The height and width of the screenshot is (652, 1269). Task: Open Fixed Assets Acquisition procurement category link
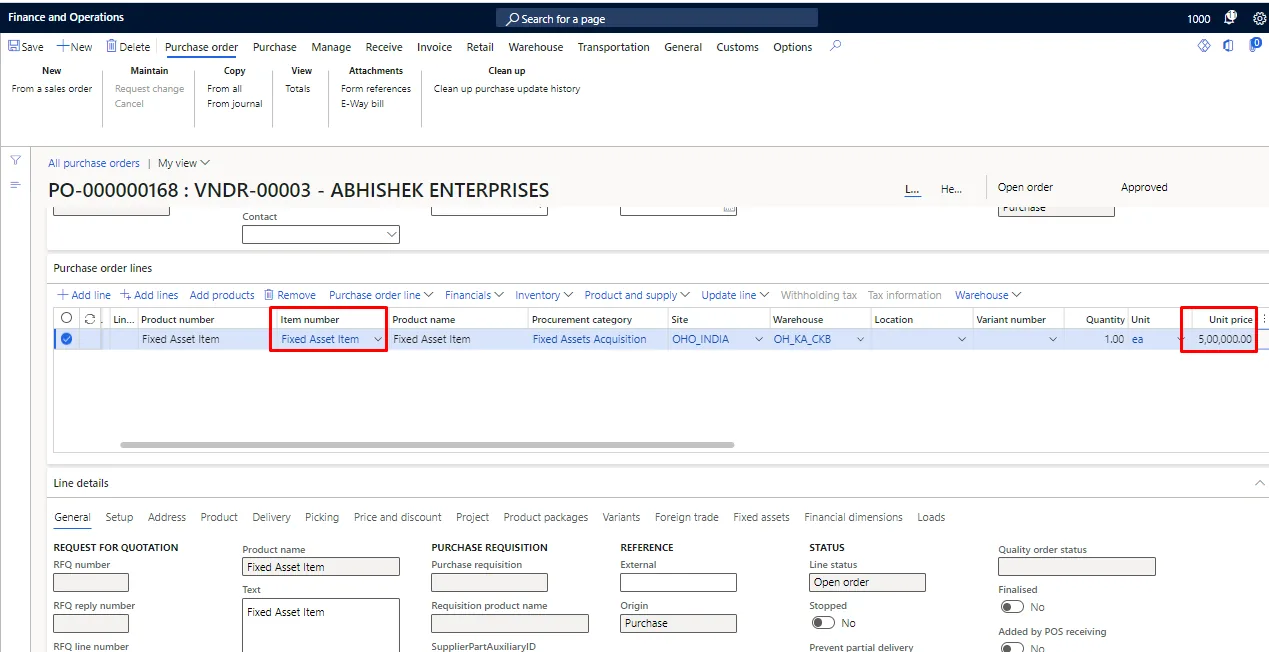click(x=589, y=339)
